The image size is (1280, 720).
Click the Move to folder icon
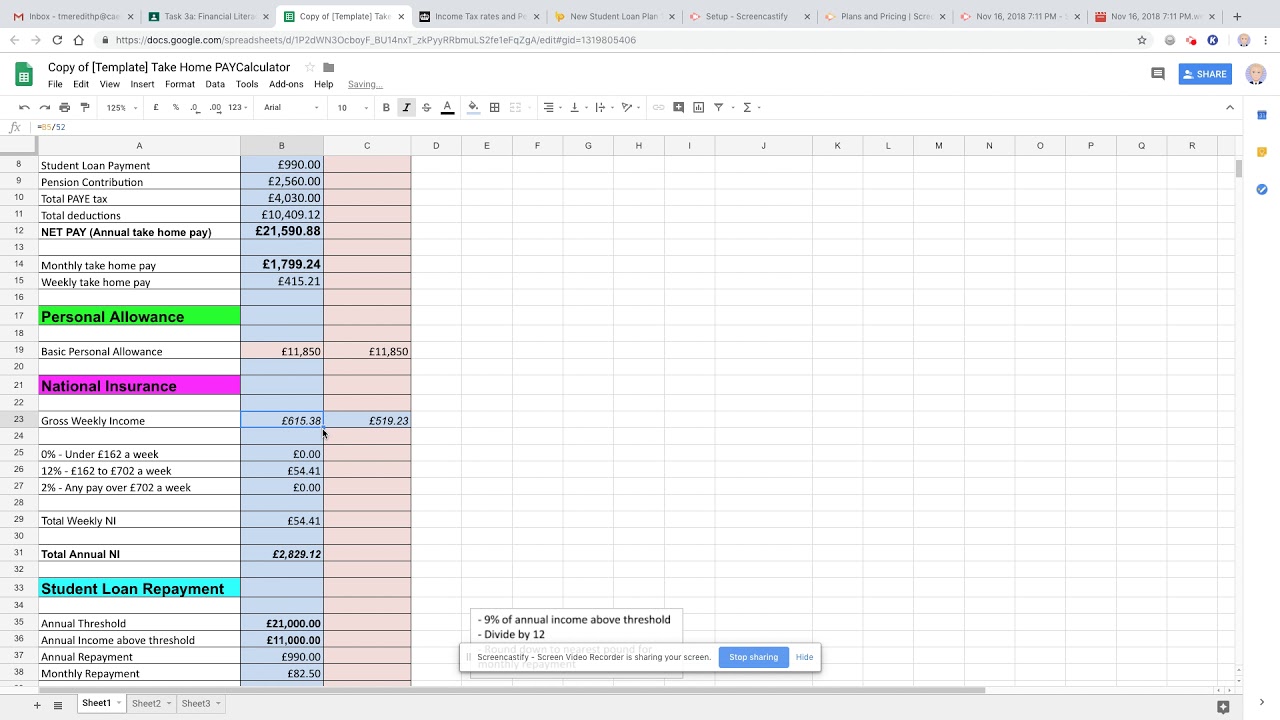tap(328, 67)
